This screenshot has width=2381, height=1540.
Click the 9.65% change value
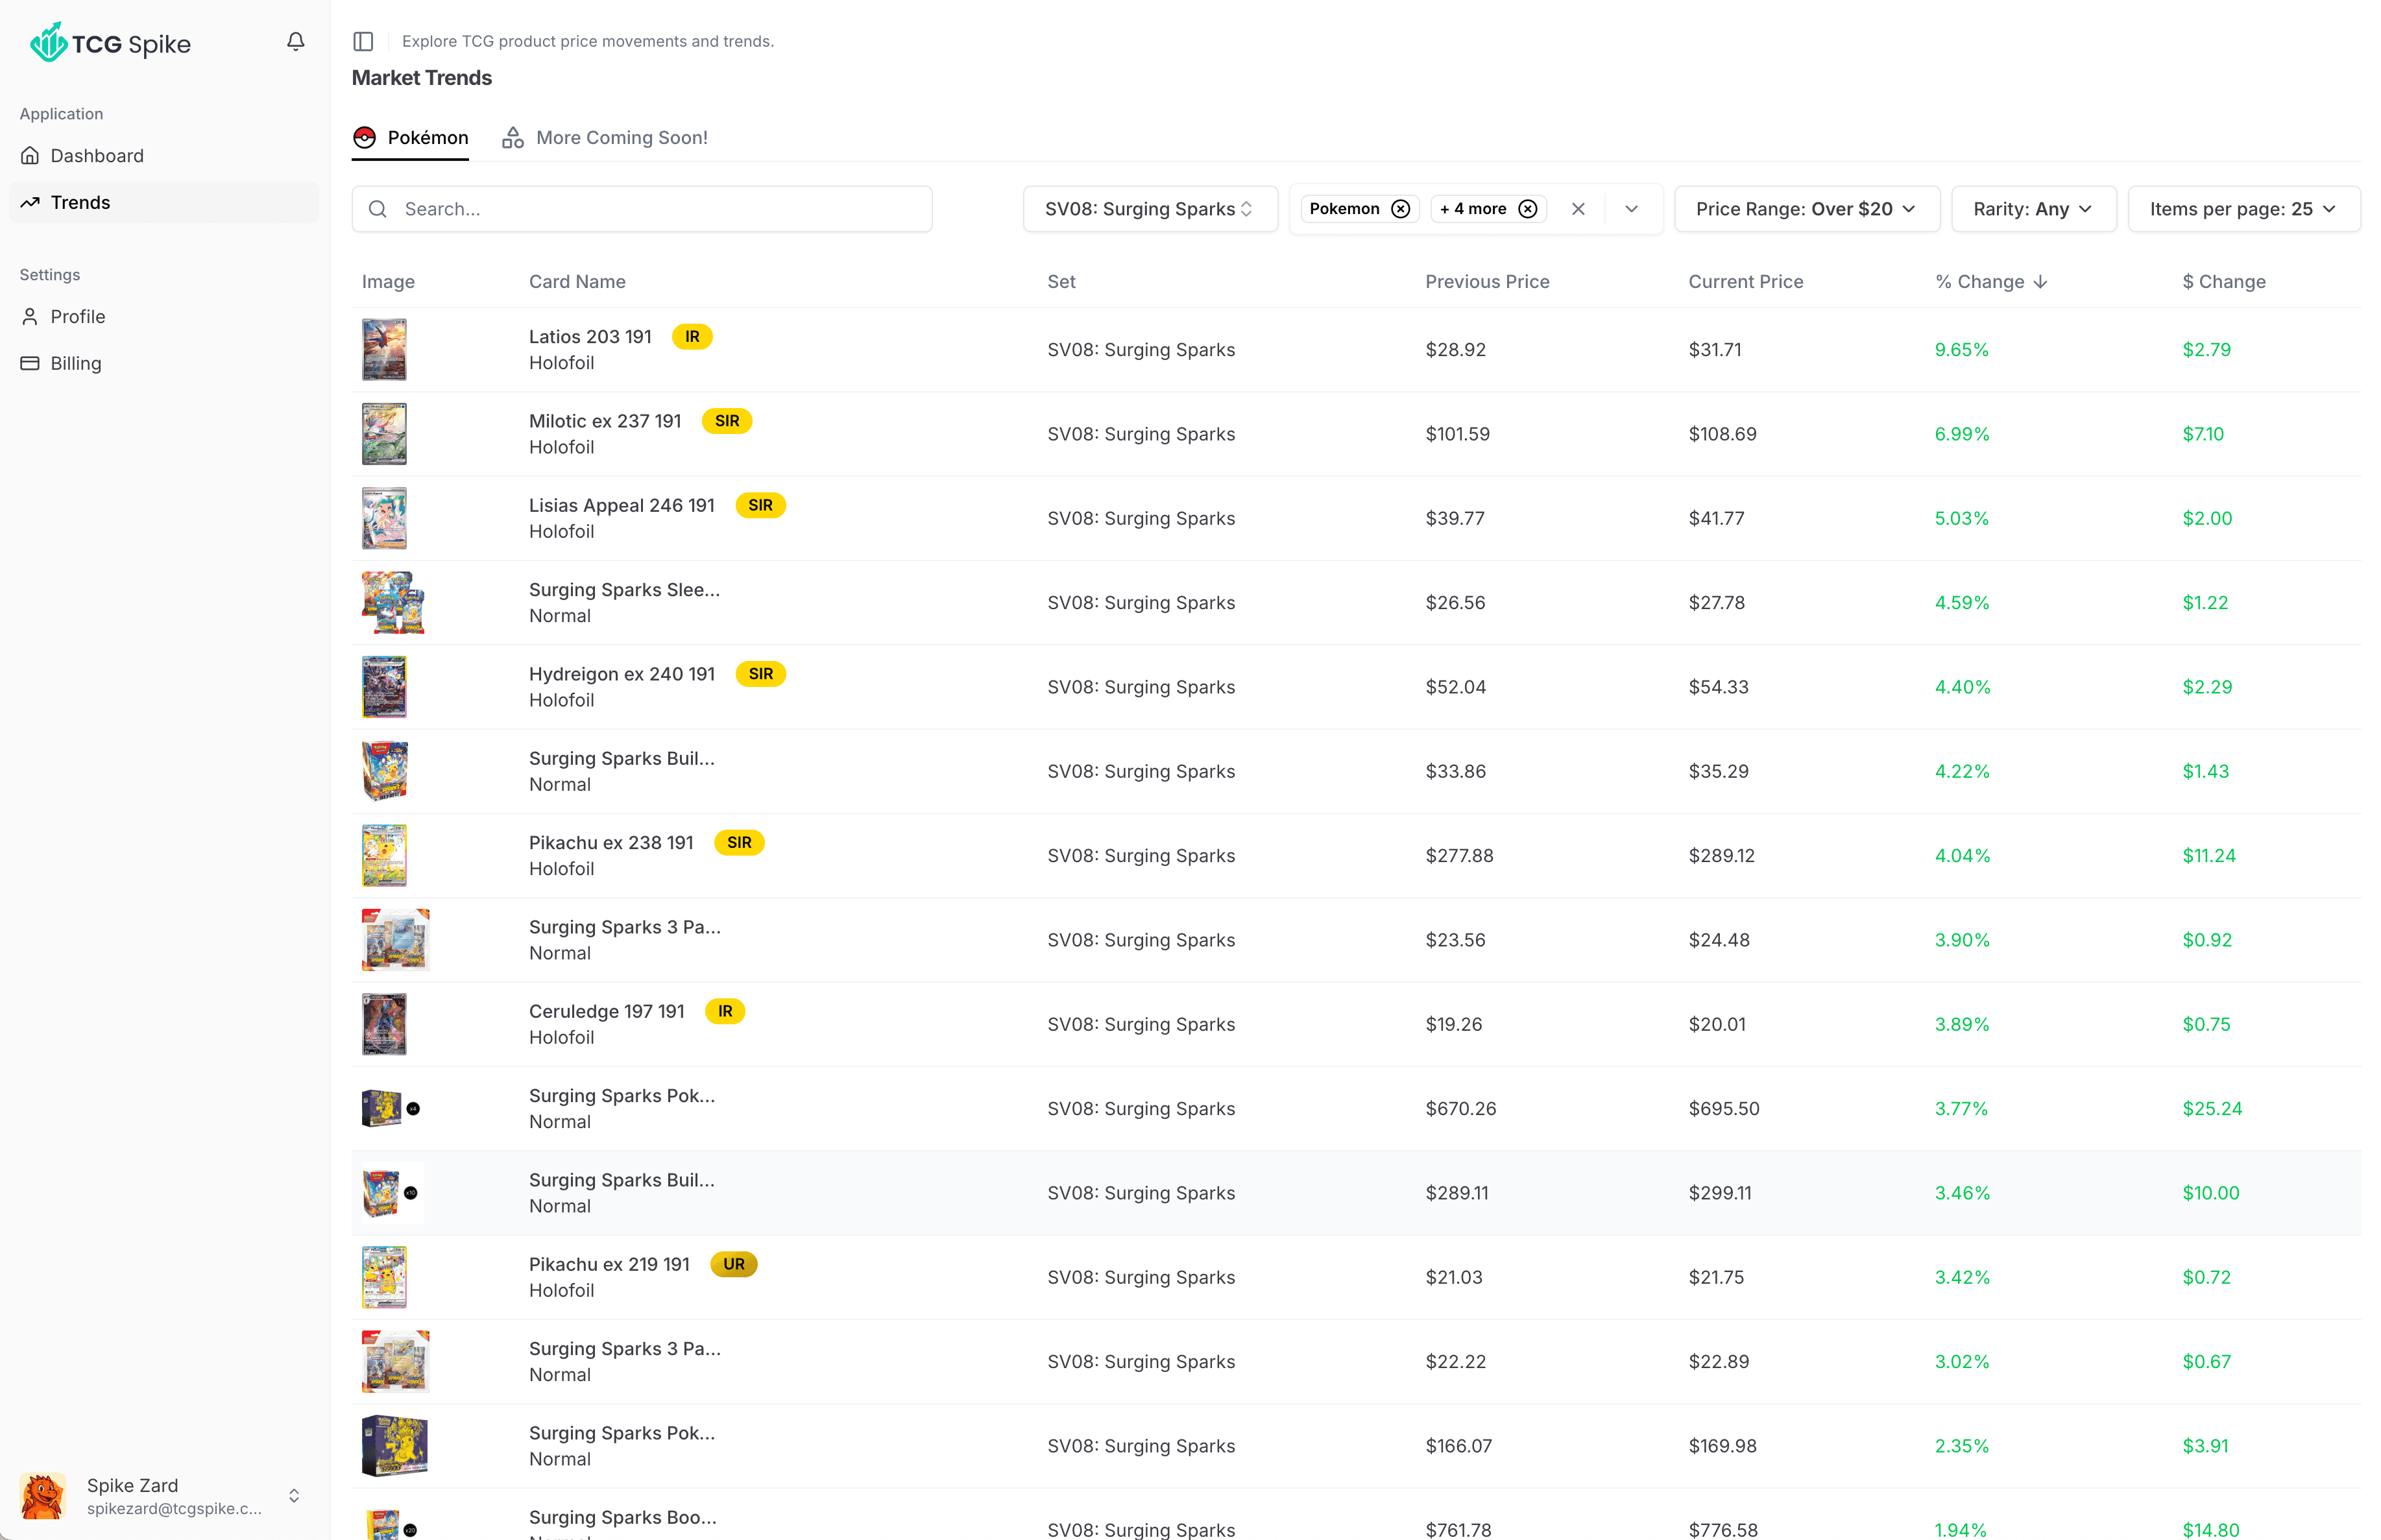tap(1961, 350)
